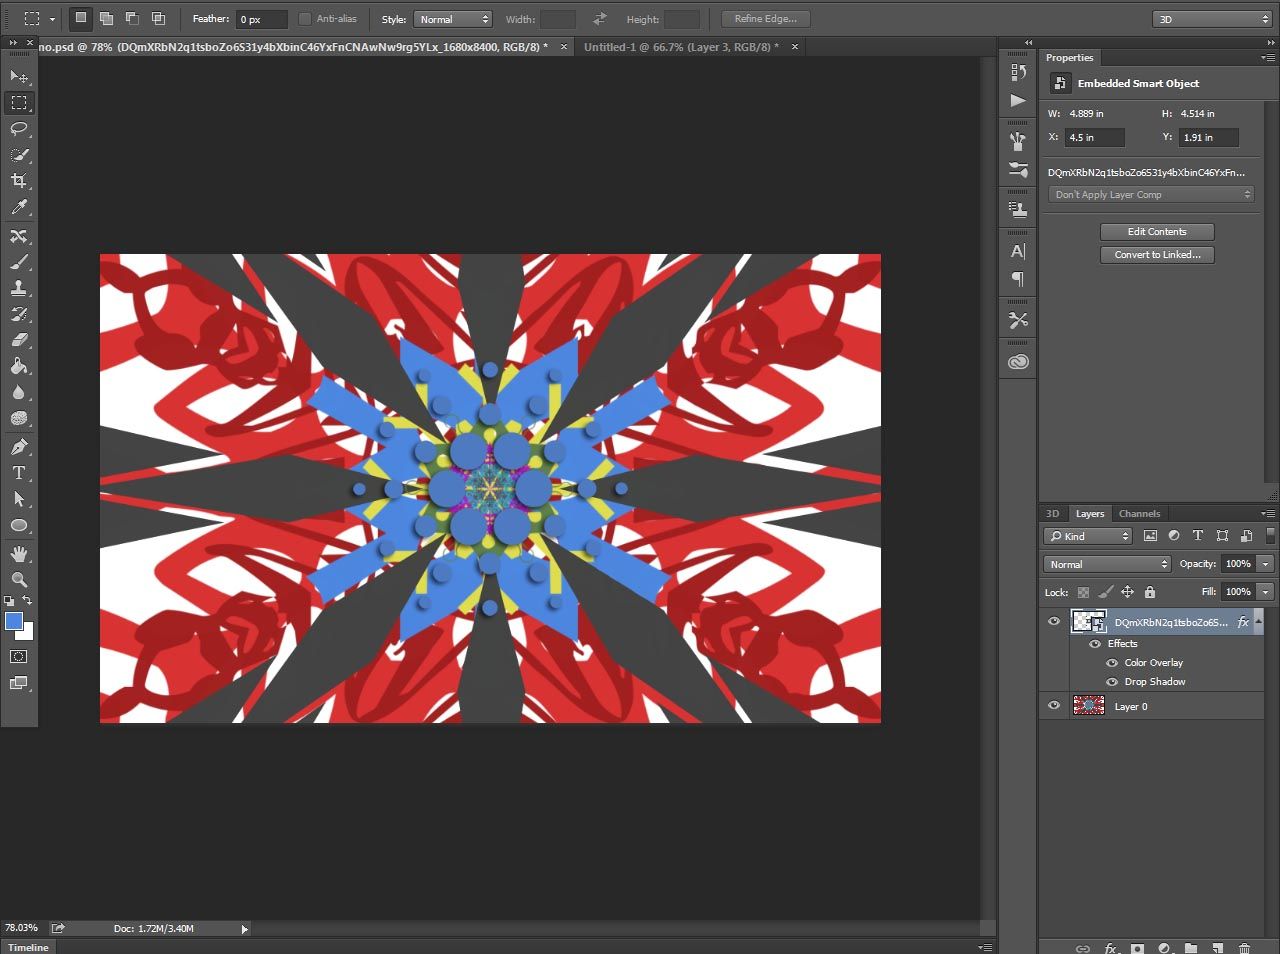Select the Hand tool
This screenshot has width=1280, height=954.
point(19,554)
